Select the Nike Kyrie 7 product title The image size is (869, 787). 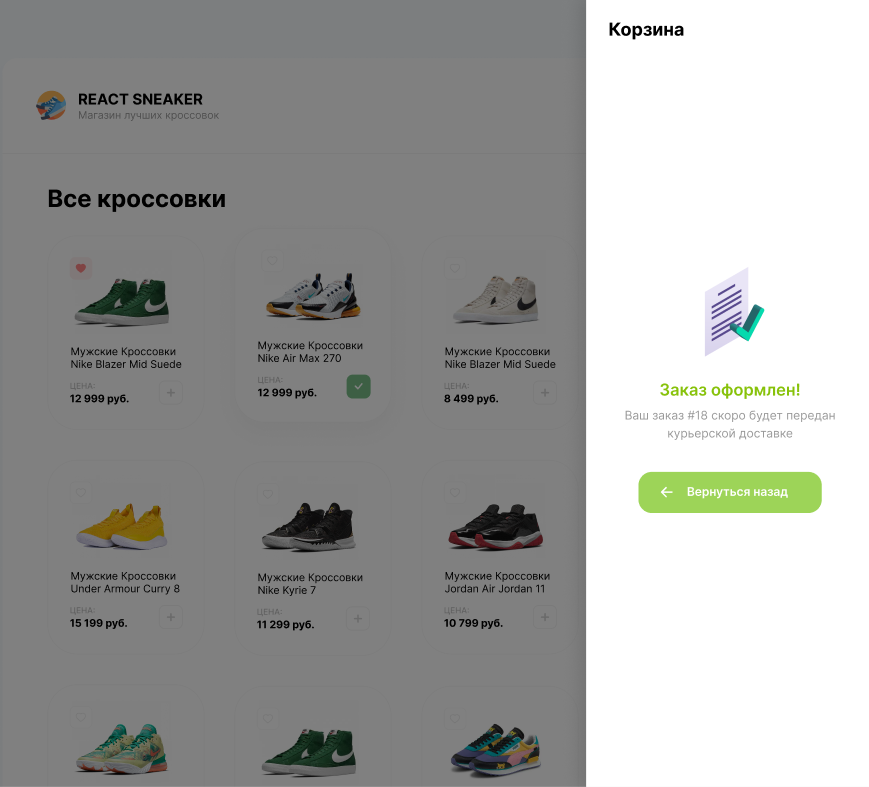coord(310,584)
